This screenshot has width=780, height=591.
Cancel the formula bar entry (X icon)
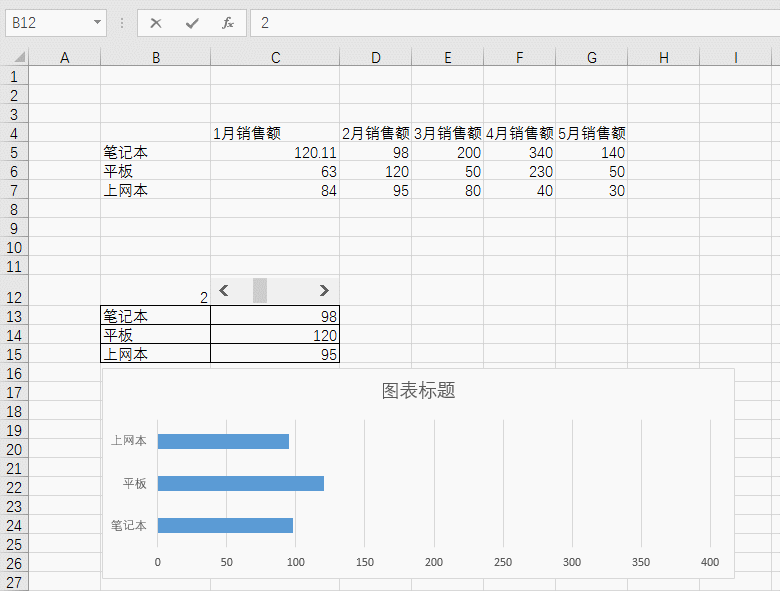156,23
